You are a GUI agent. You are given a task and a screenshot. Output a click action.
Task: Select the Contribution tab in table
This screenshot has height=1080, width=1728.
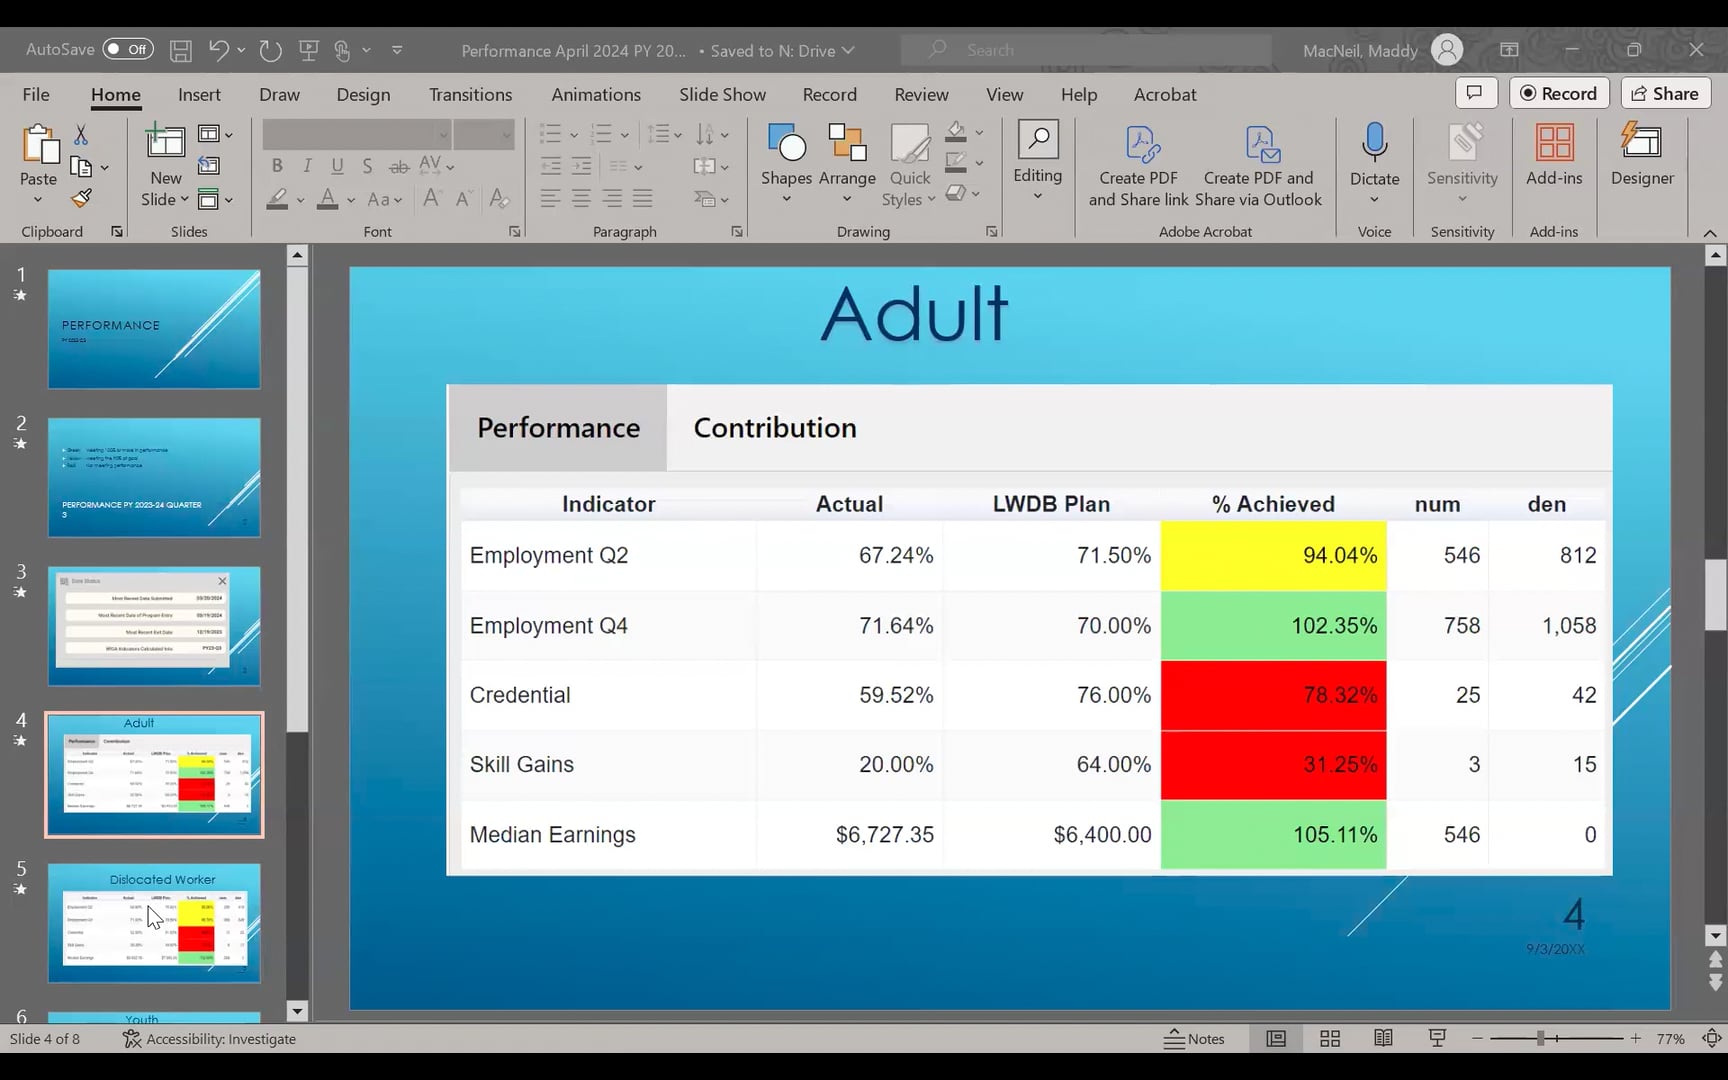(775, 428)
